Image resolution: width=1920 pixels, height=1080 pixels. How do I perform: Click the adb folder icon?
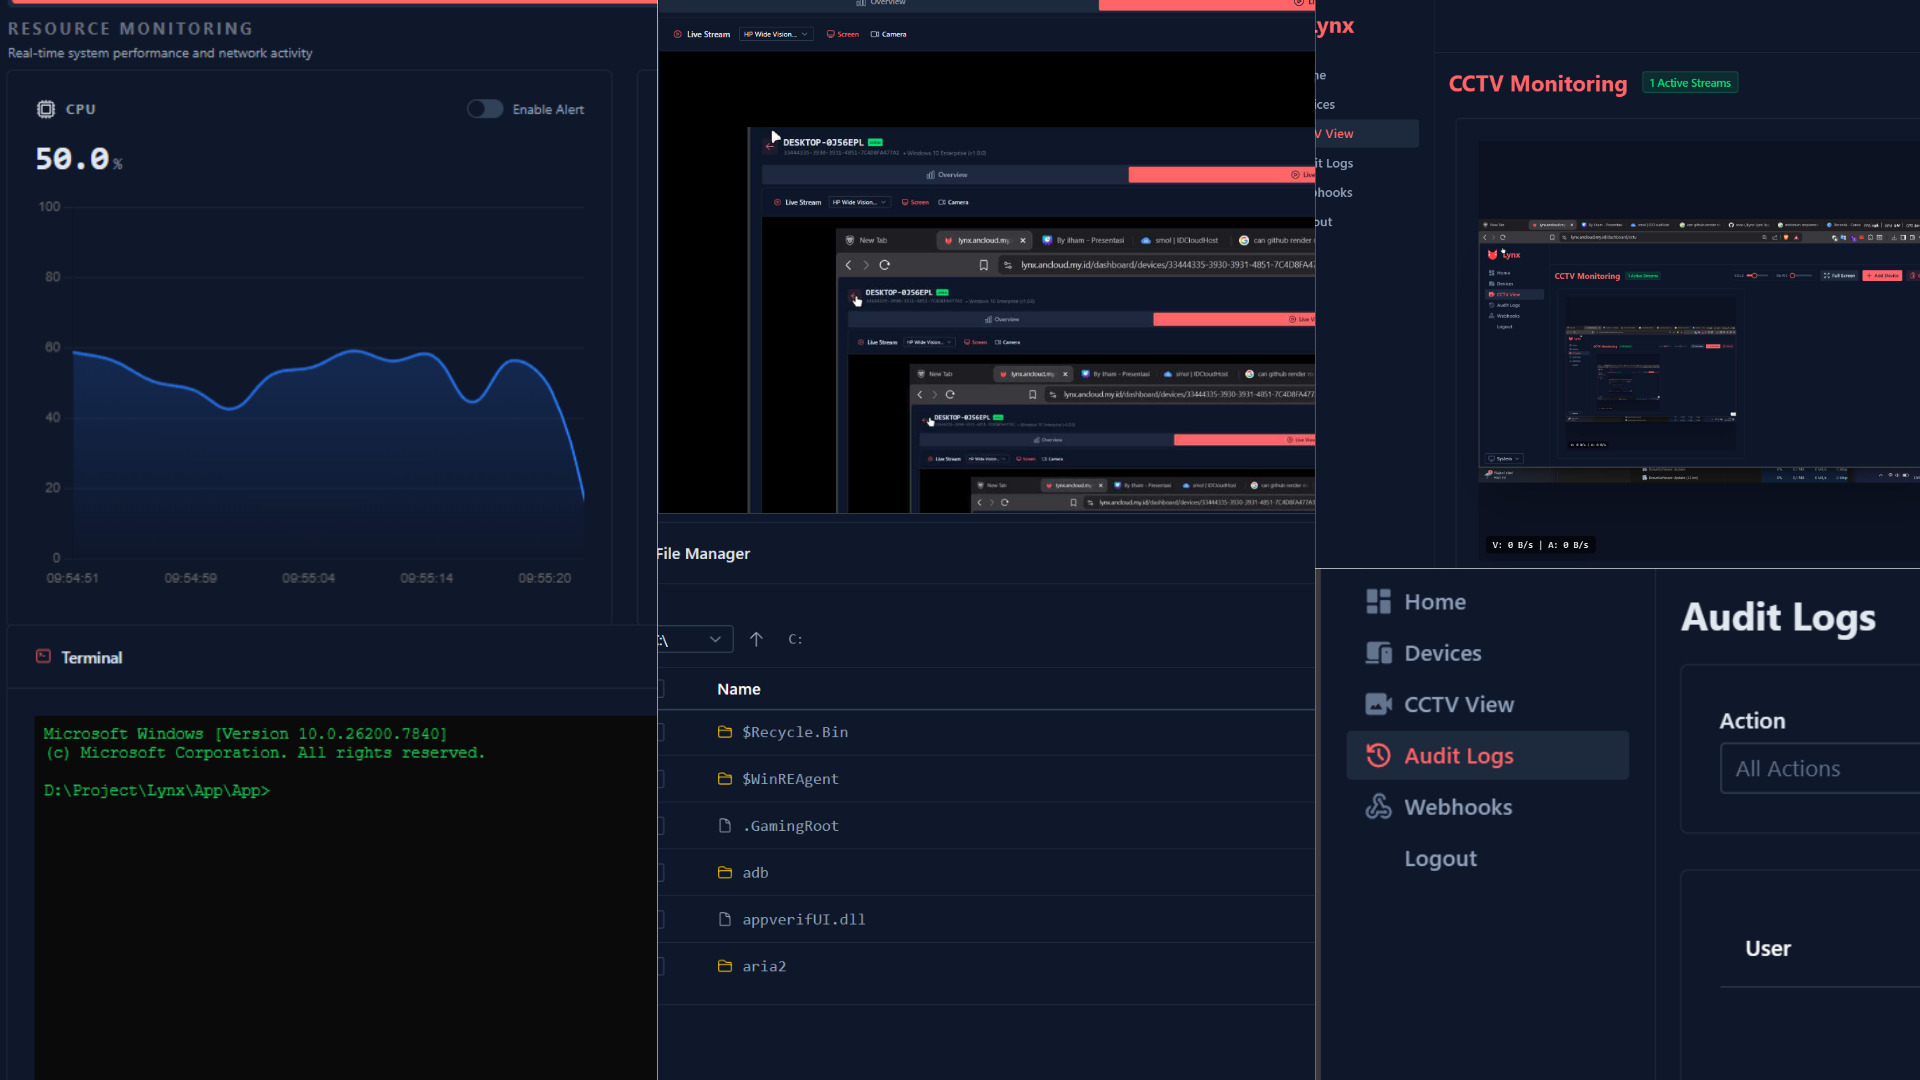pos(725,872)
